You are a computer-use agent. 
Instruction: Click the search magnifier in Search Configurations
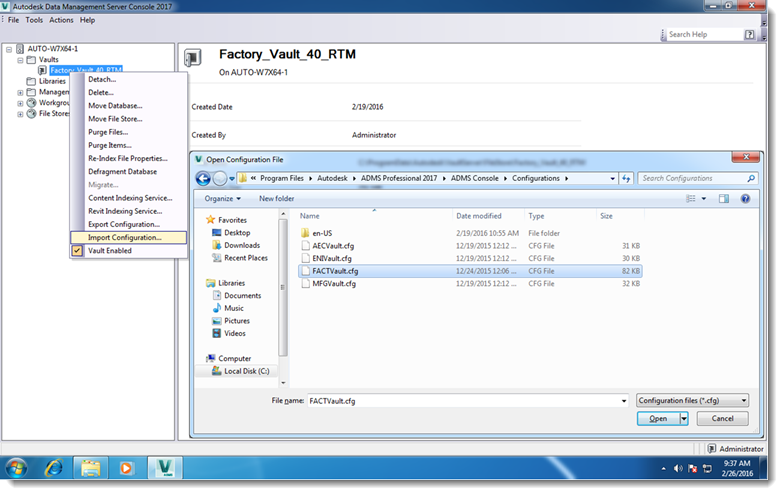point(751,178)
